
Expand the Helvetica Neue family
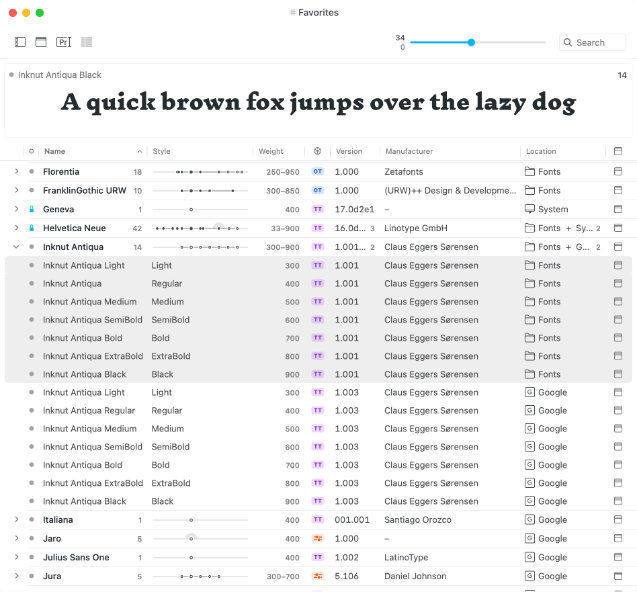pyautogui.click(x=16, y=228)
